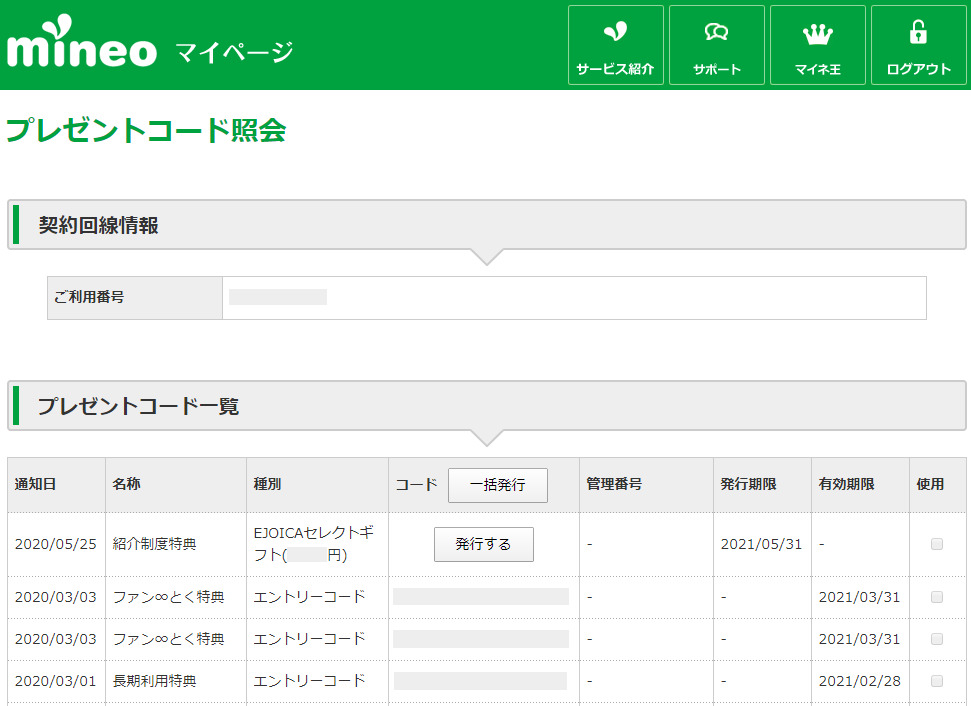Screen dimensions: 971x706
Task: Click the mineo logo
Action: [x=82, y=45]
